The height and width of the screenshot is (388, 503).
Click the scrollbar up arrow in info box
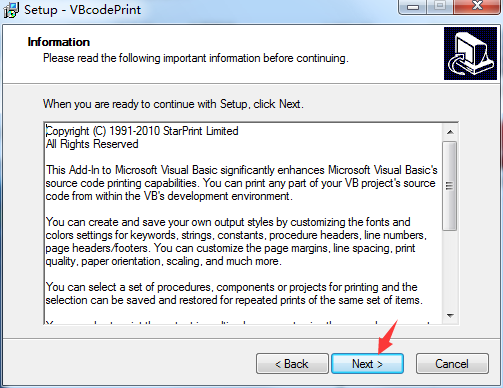click(x=450, y=132)
